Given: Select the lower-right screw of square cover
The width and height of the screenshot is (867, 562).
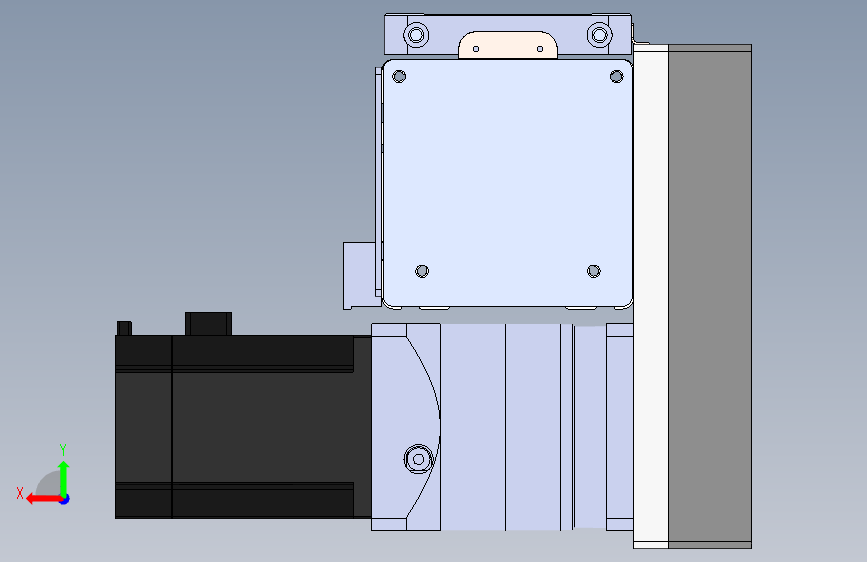Looking at the screenshot, I should pyautogui.click(x=594, y=271).
